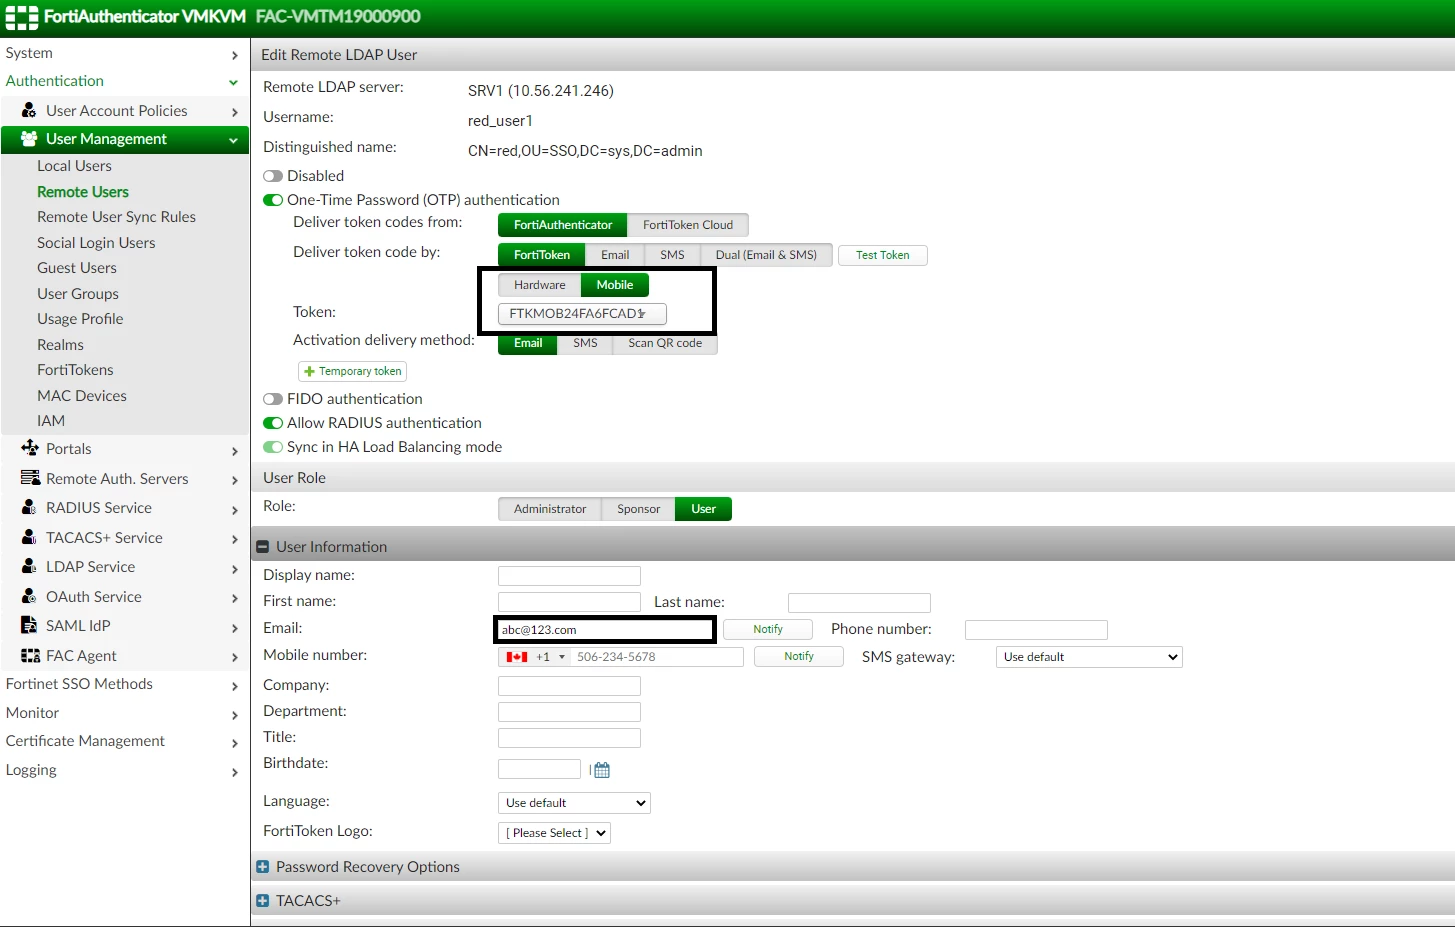Toggle Sync in HA Load Balancing mode
Viewport: 1455px width, 935px height.
pos(272,447)
